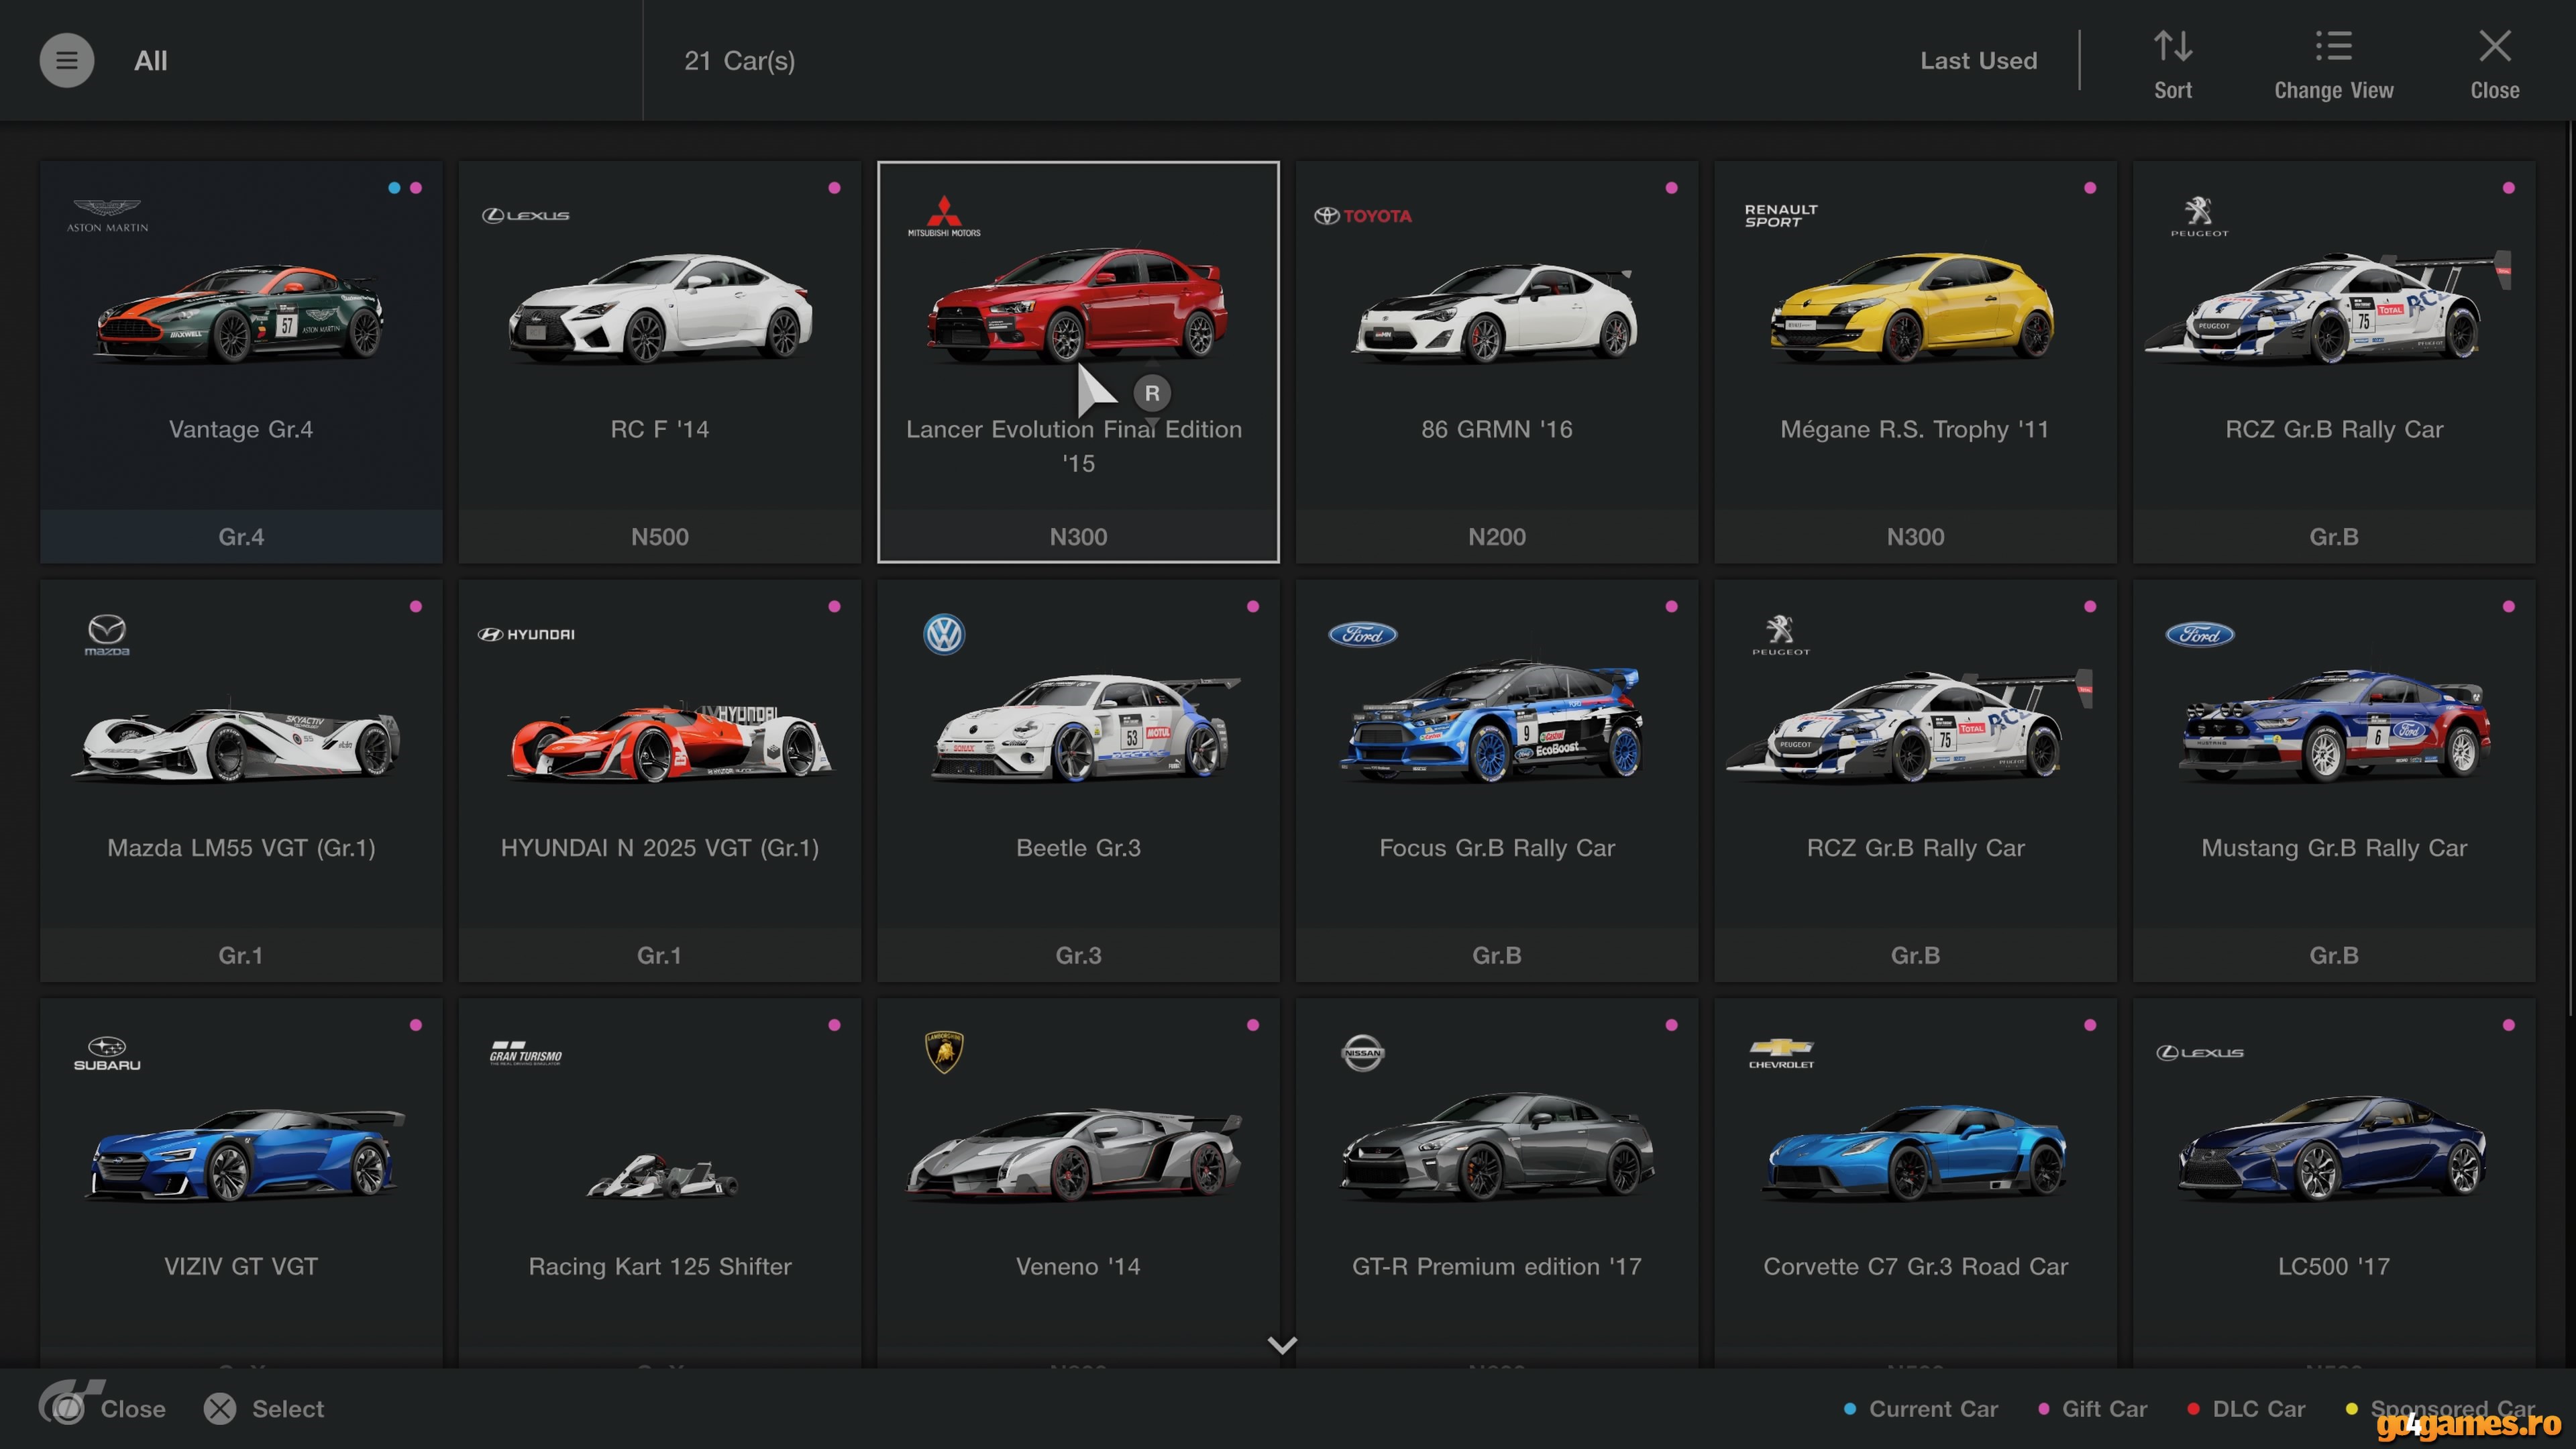Viewport: 2576px width, 1449px height.
Task: Click the Chevrolet bowtie on Corvette card
Action: (1781, 1053)
